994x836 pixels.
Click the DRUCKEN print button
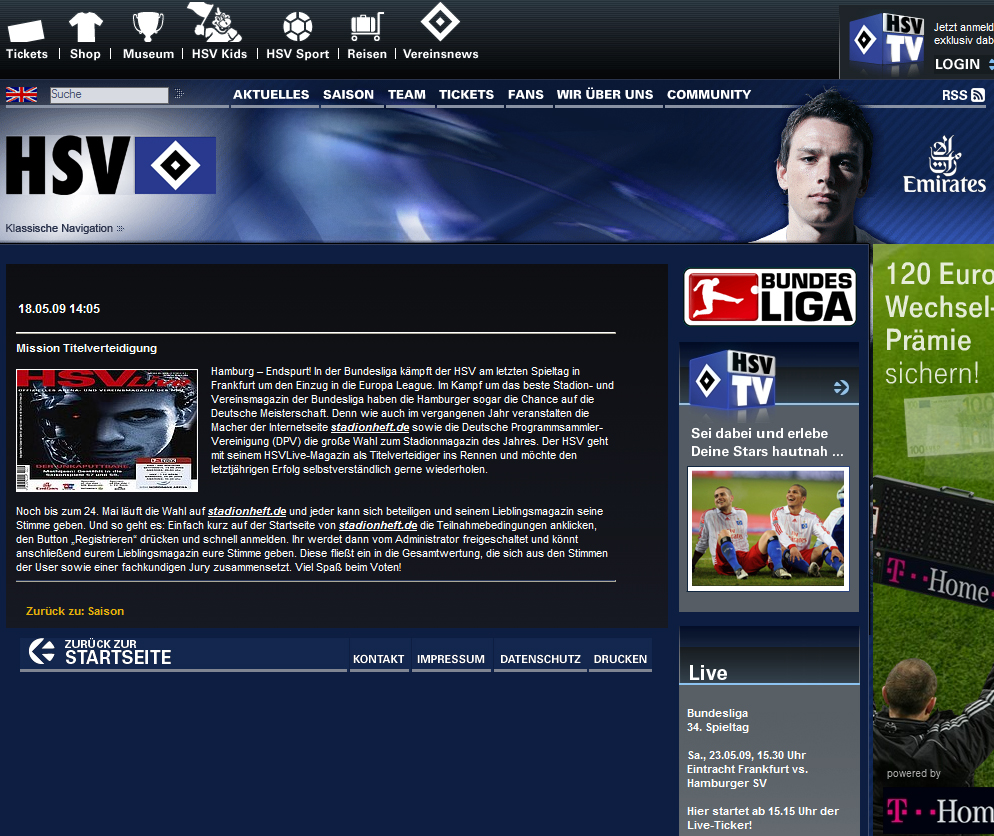pyautogui.click(x=620, y=659)
